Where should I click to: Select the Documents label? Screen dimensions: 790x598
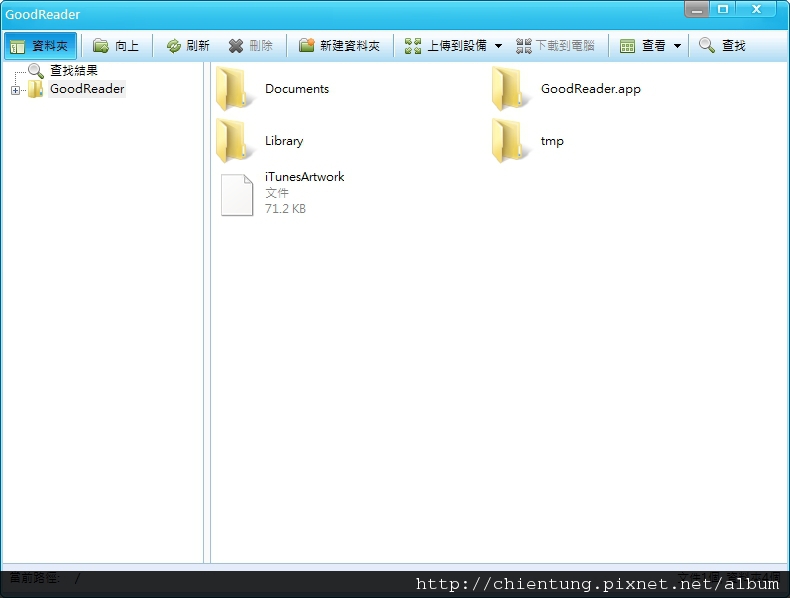(x=297, y=89)
